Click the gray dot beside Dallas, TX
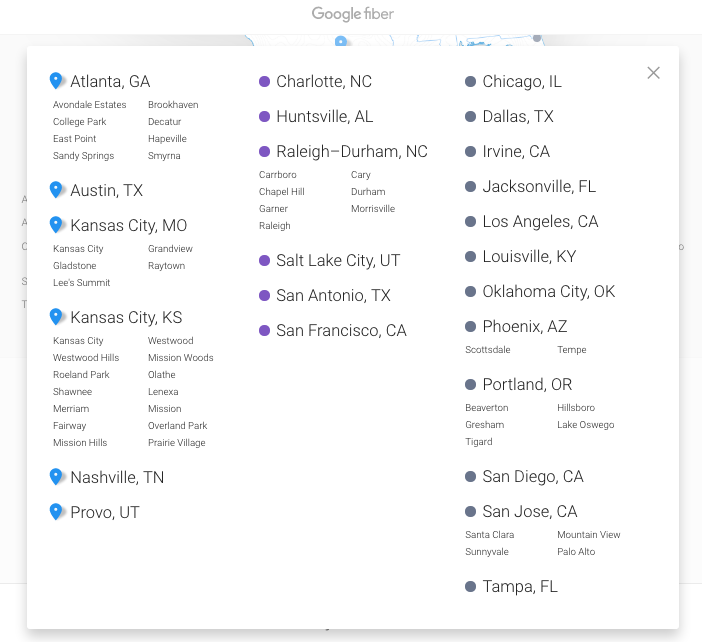 (471, 116)
